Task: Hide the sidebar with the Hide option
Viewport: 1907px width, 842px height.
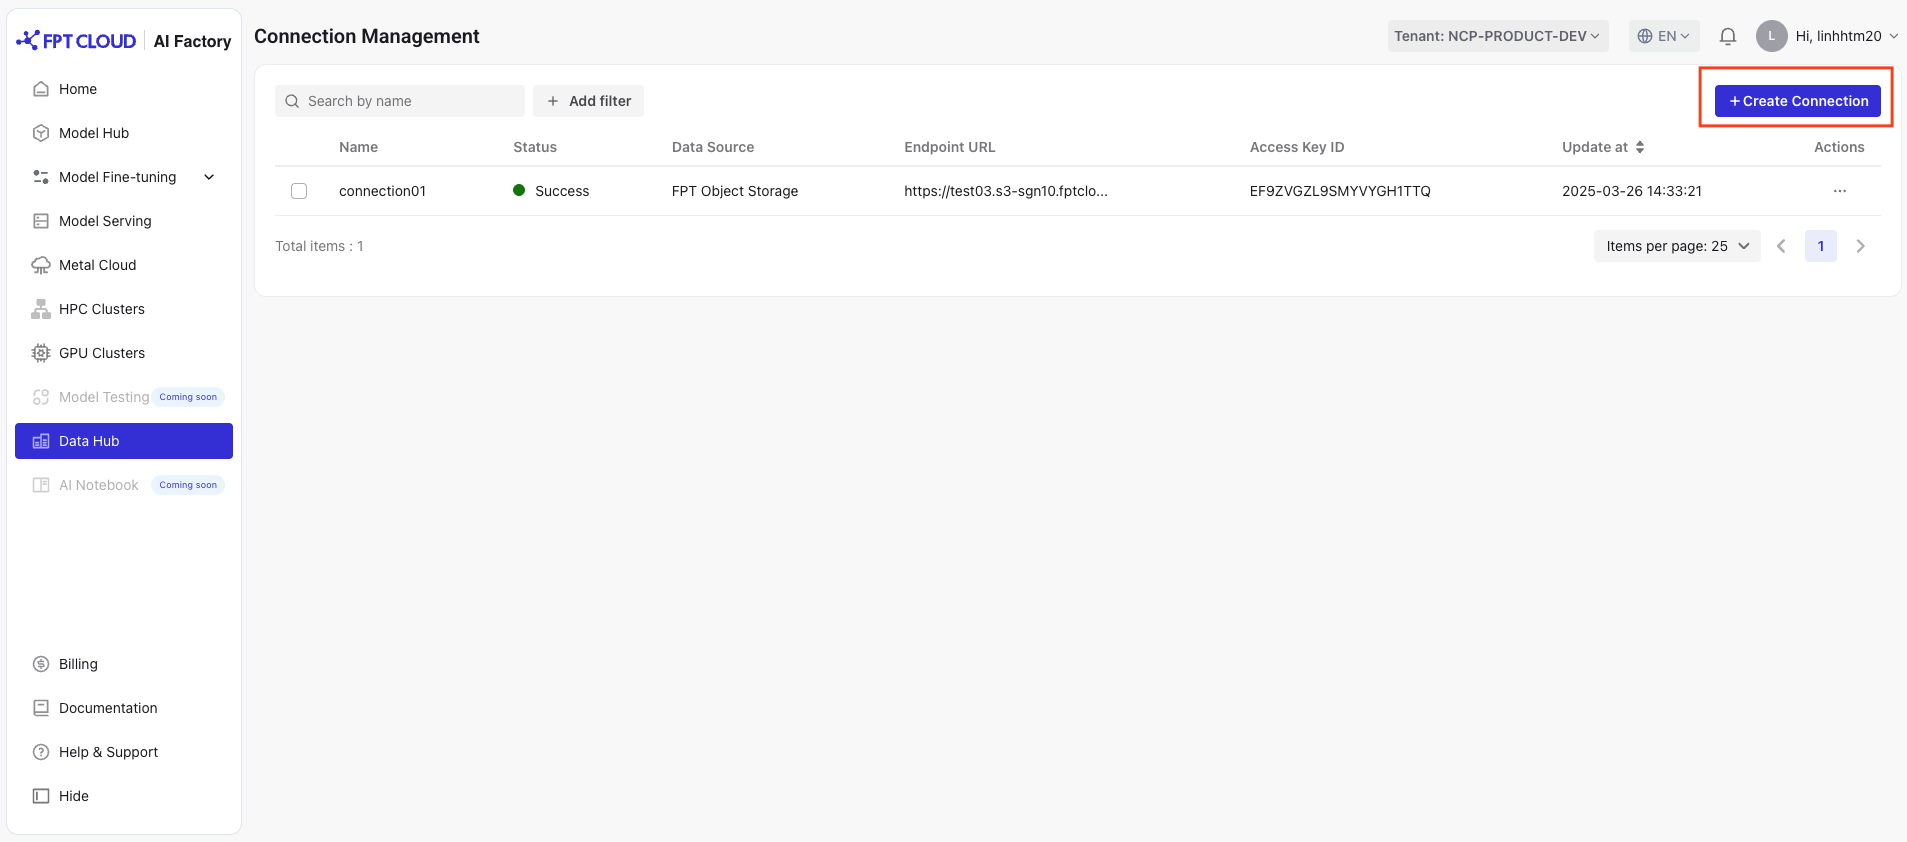Action: click(73, 796)
